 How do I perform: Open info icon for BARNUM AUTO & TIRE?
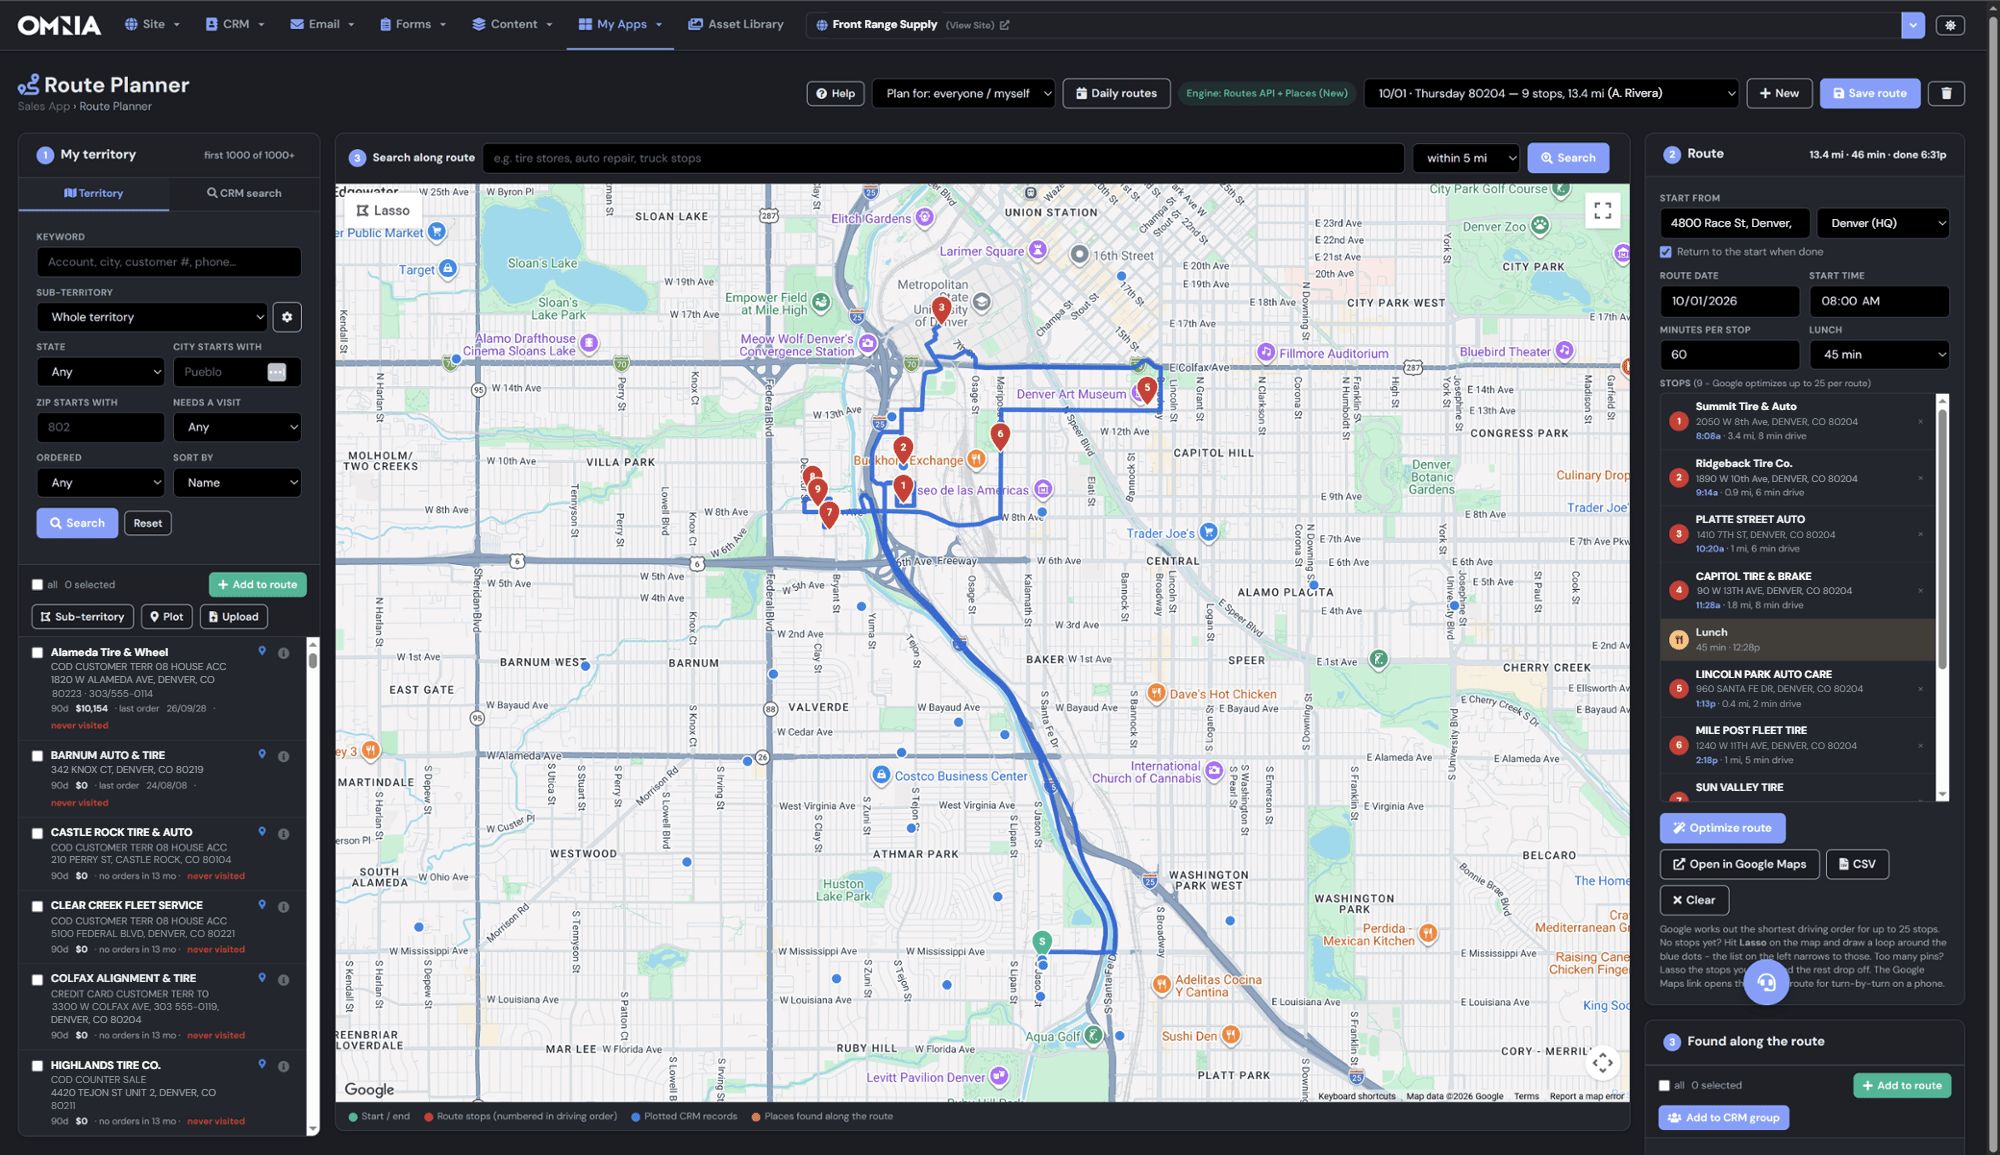coord(284,756)
